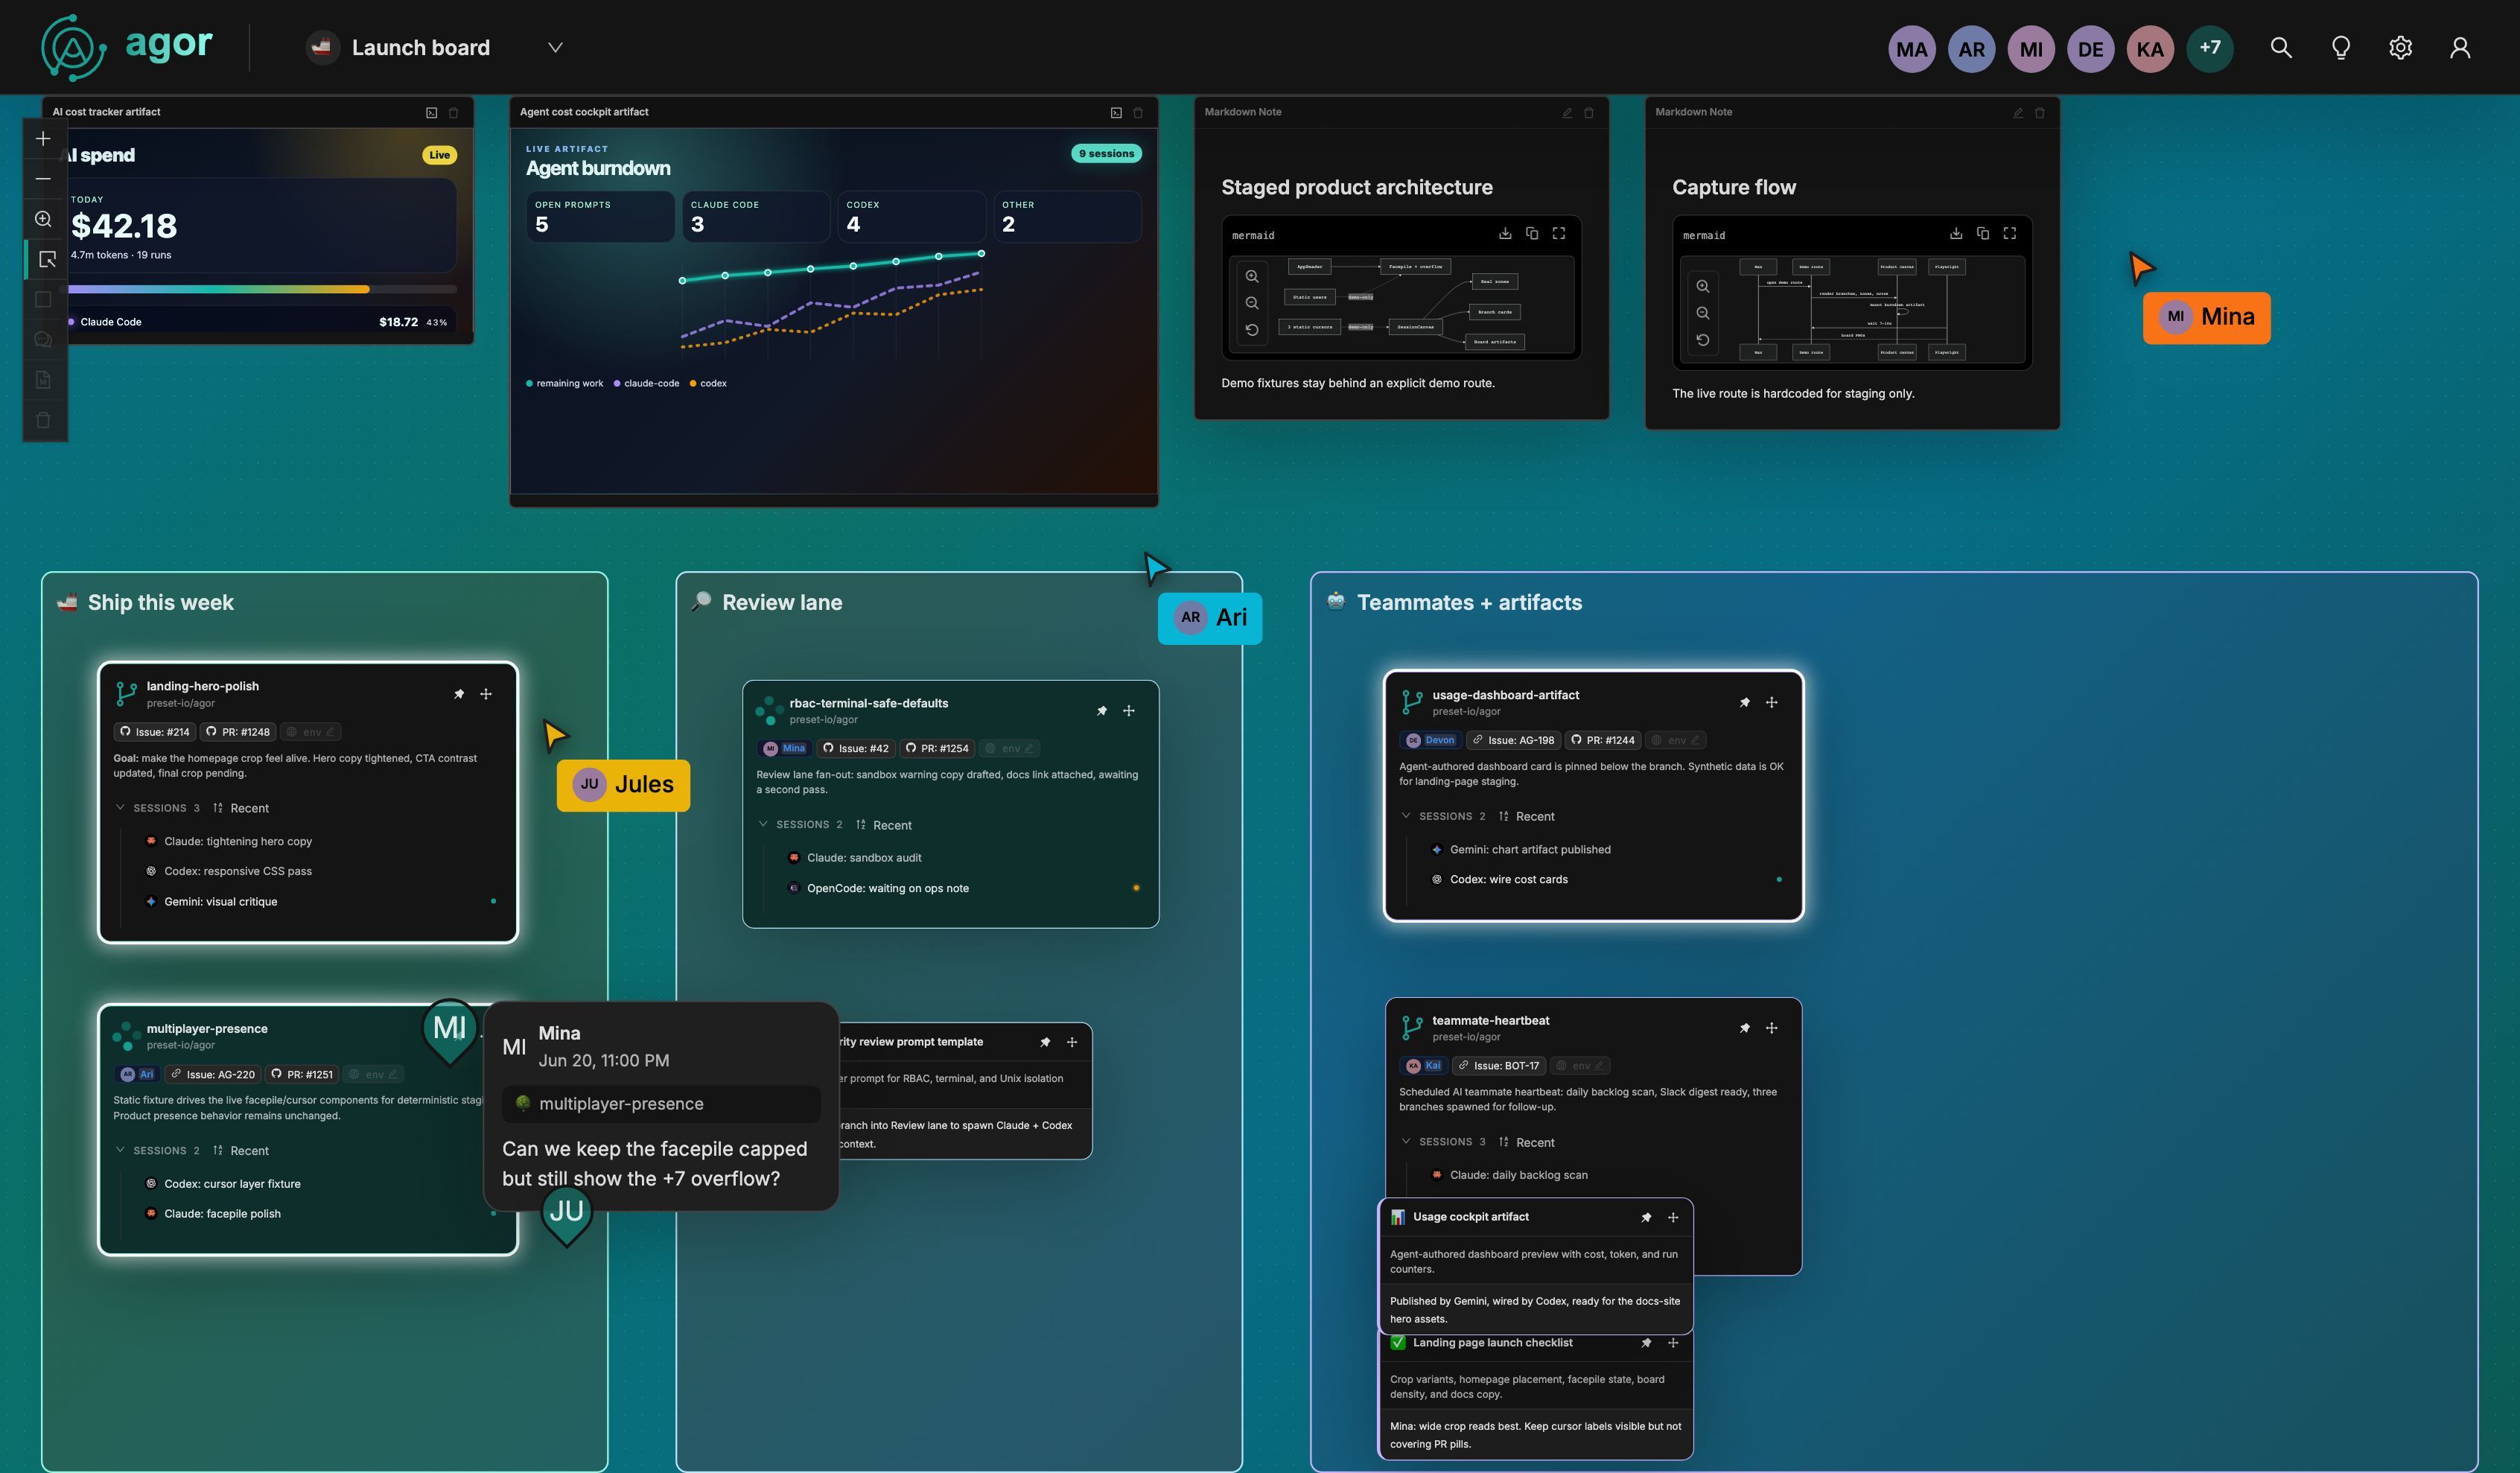Click the magnifier fit-view tool in canvas toolbar

43,219
